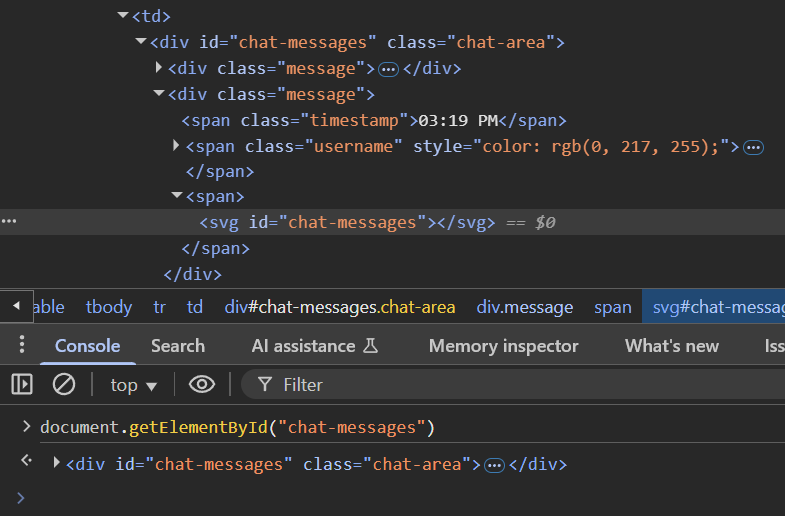
Task: Select span in the breadcrumb bar
Action: click(613, 307)
